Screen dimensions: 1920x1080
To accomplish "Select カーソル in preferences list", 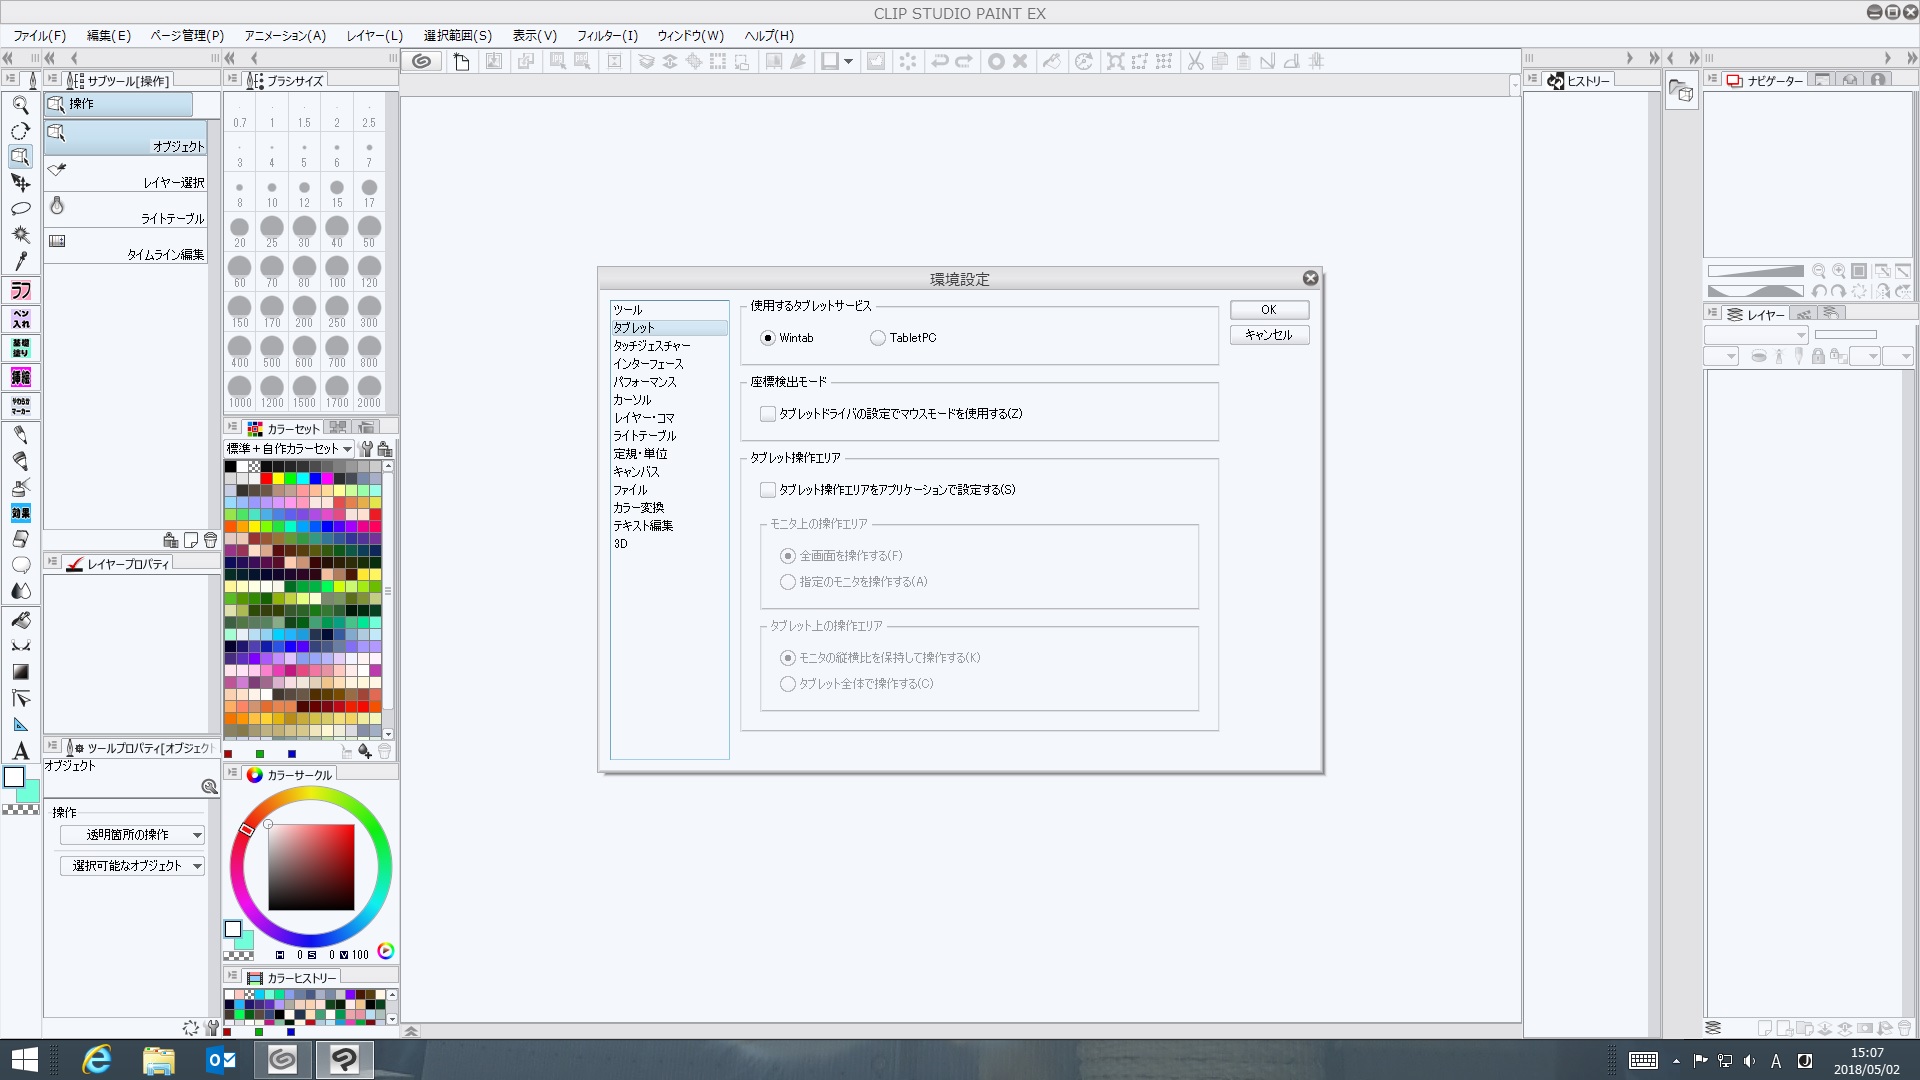I will [632, 400].
